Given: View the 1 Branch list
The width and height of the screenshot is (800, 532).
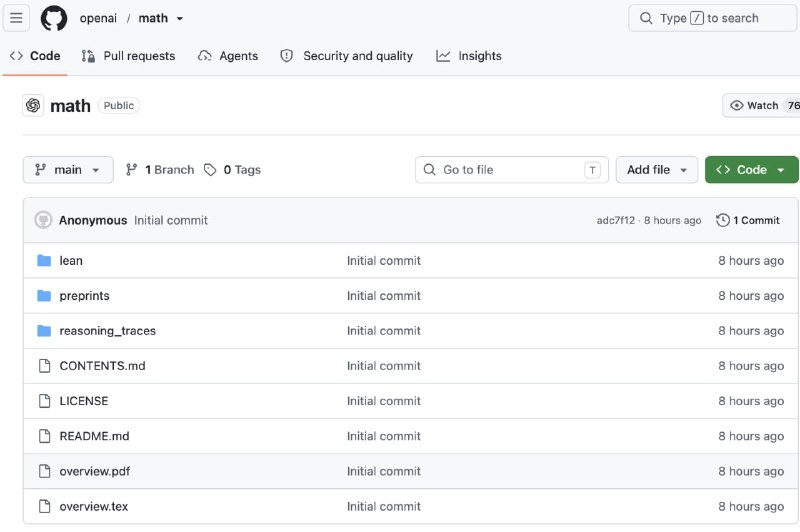Looking at the screenshot, I should click(160, 170).
